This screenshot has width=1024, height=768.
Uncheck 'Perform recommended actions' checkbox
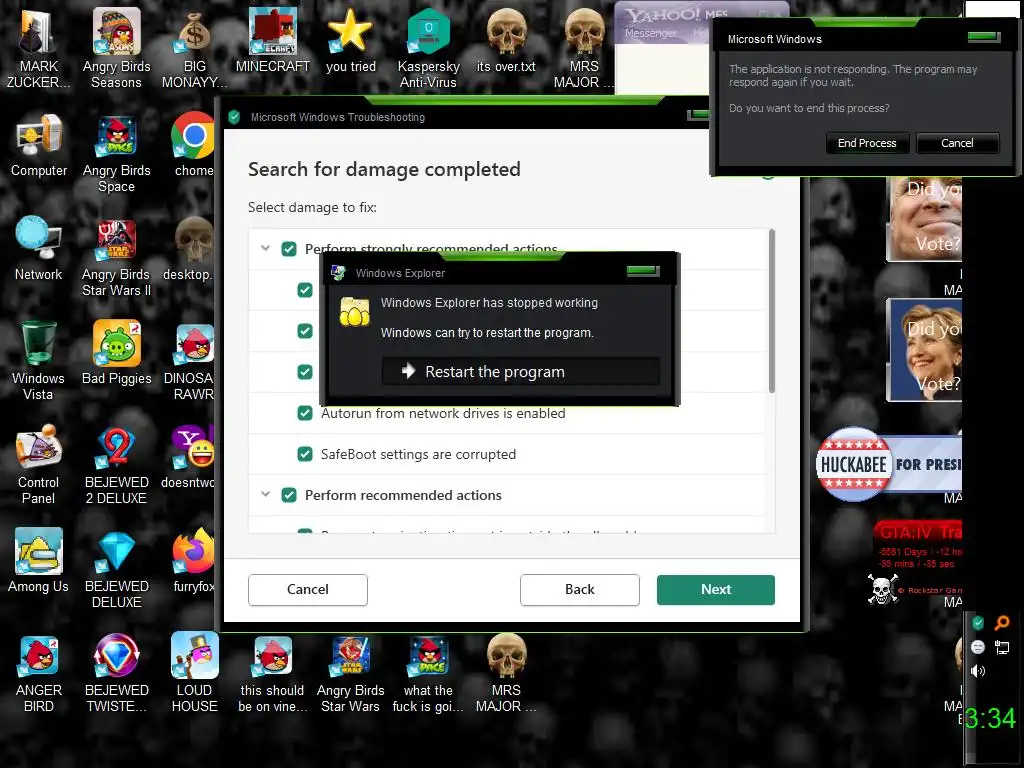coord(289,495)
